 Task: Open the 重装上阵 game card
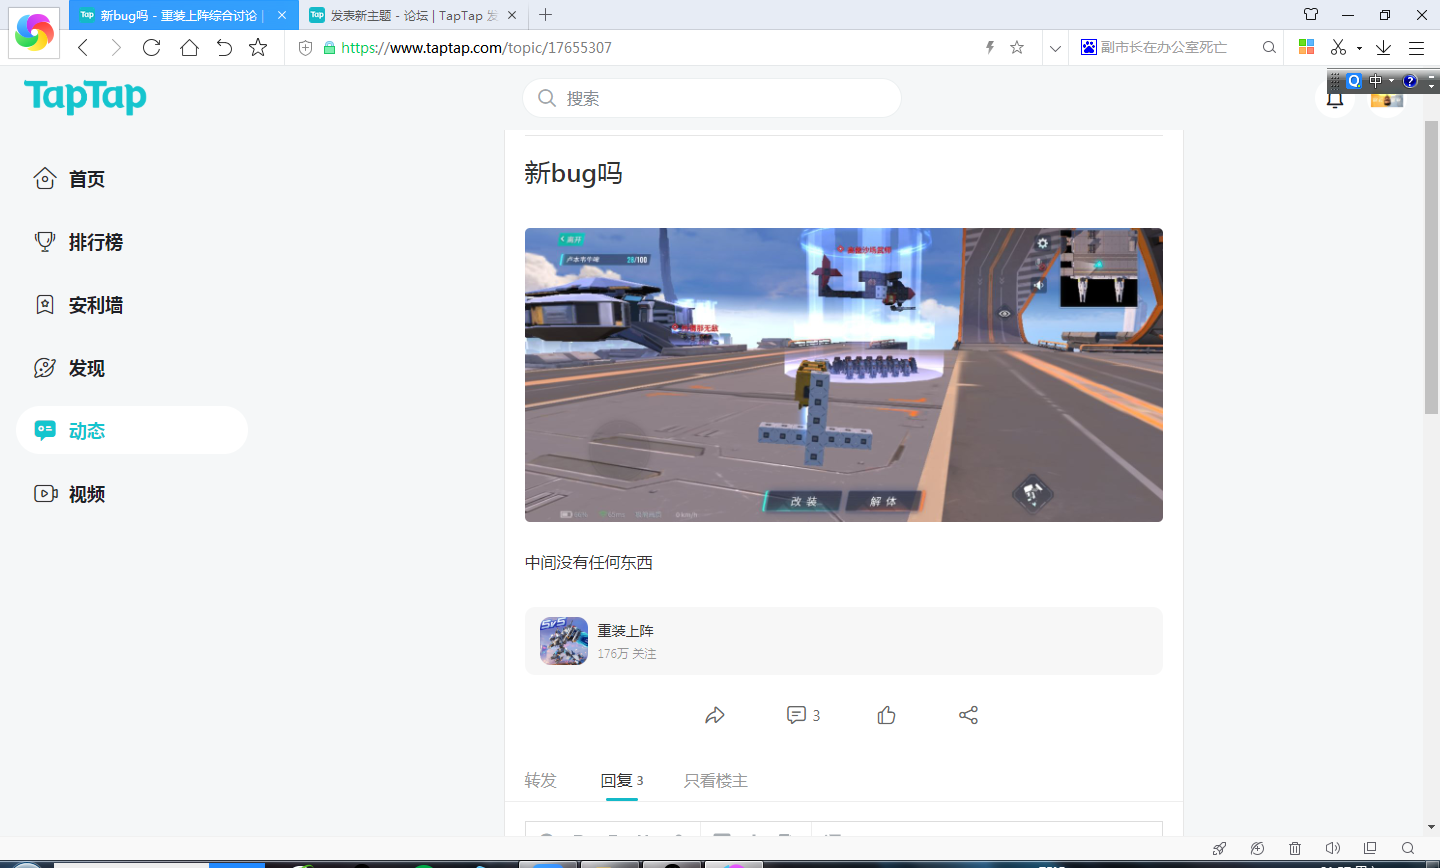[844, 641]
